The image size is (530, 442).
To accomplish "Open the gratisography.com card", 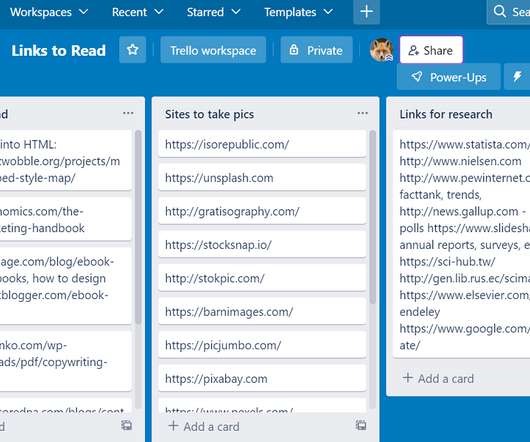I will click(262, 211).
